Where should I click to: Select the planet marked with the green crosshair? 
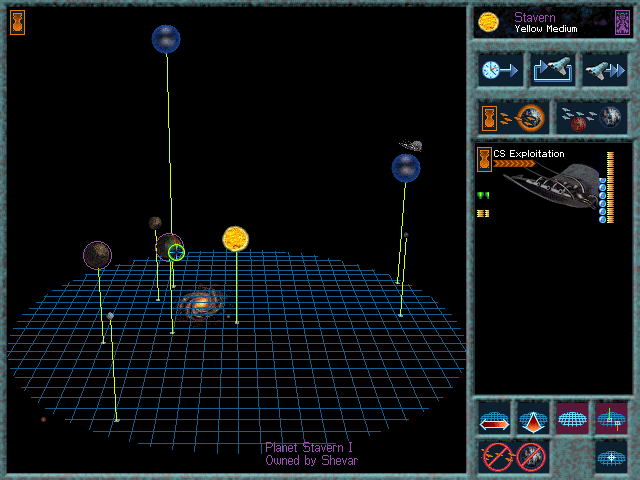coord(170,247)
